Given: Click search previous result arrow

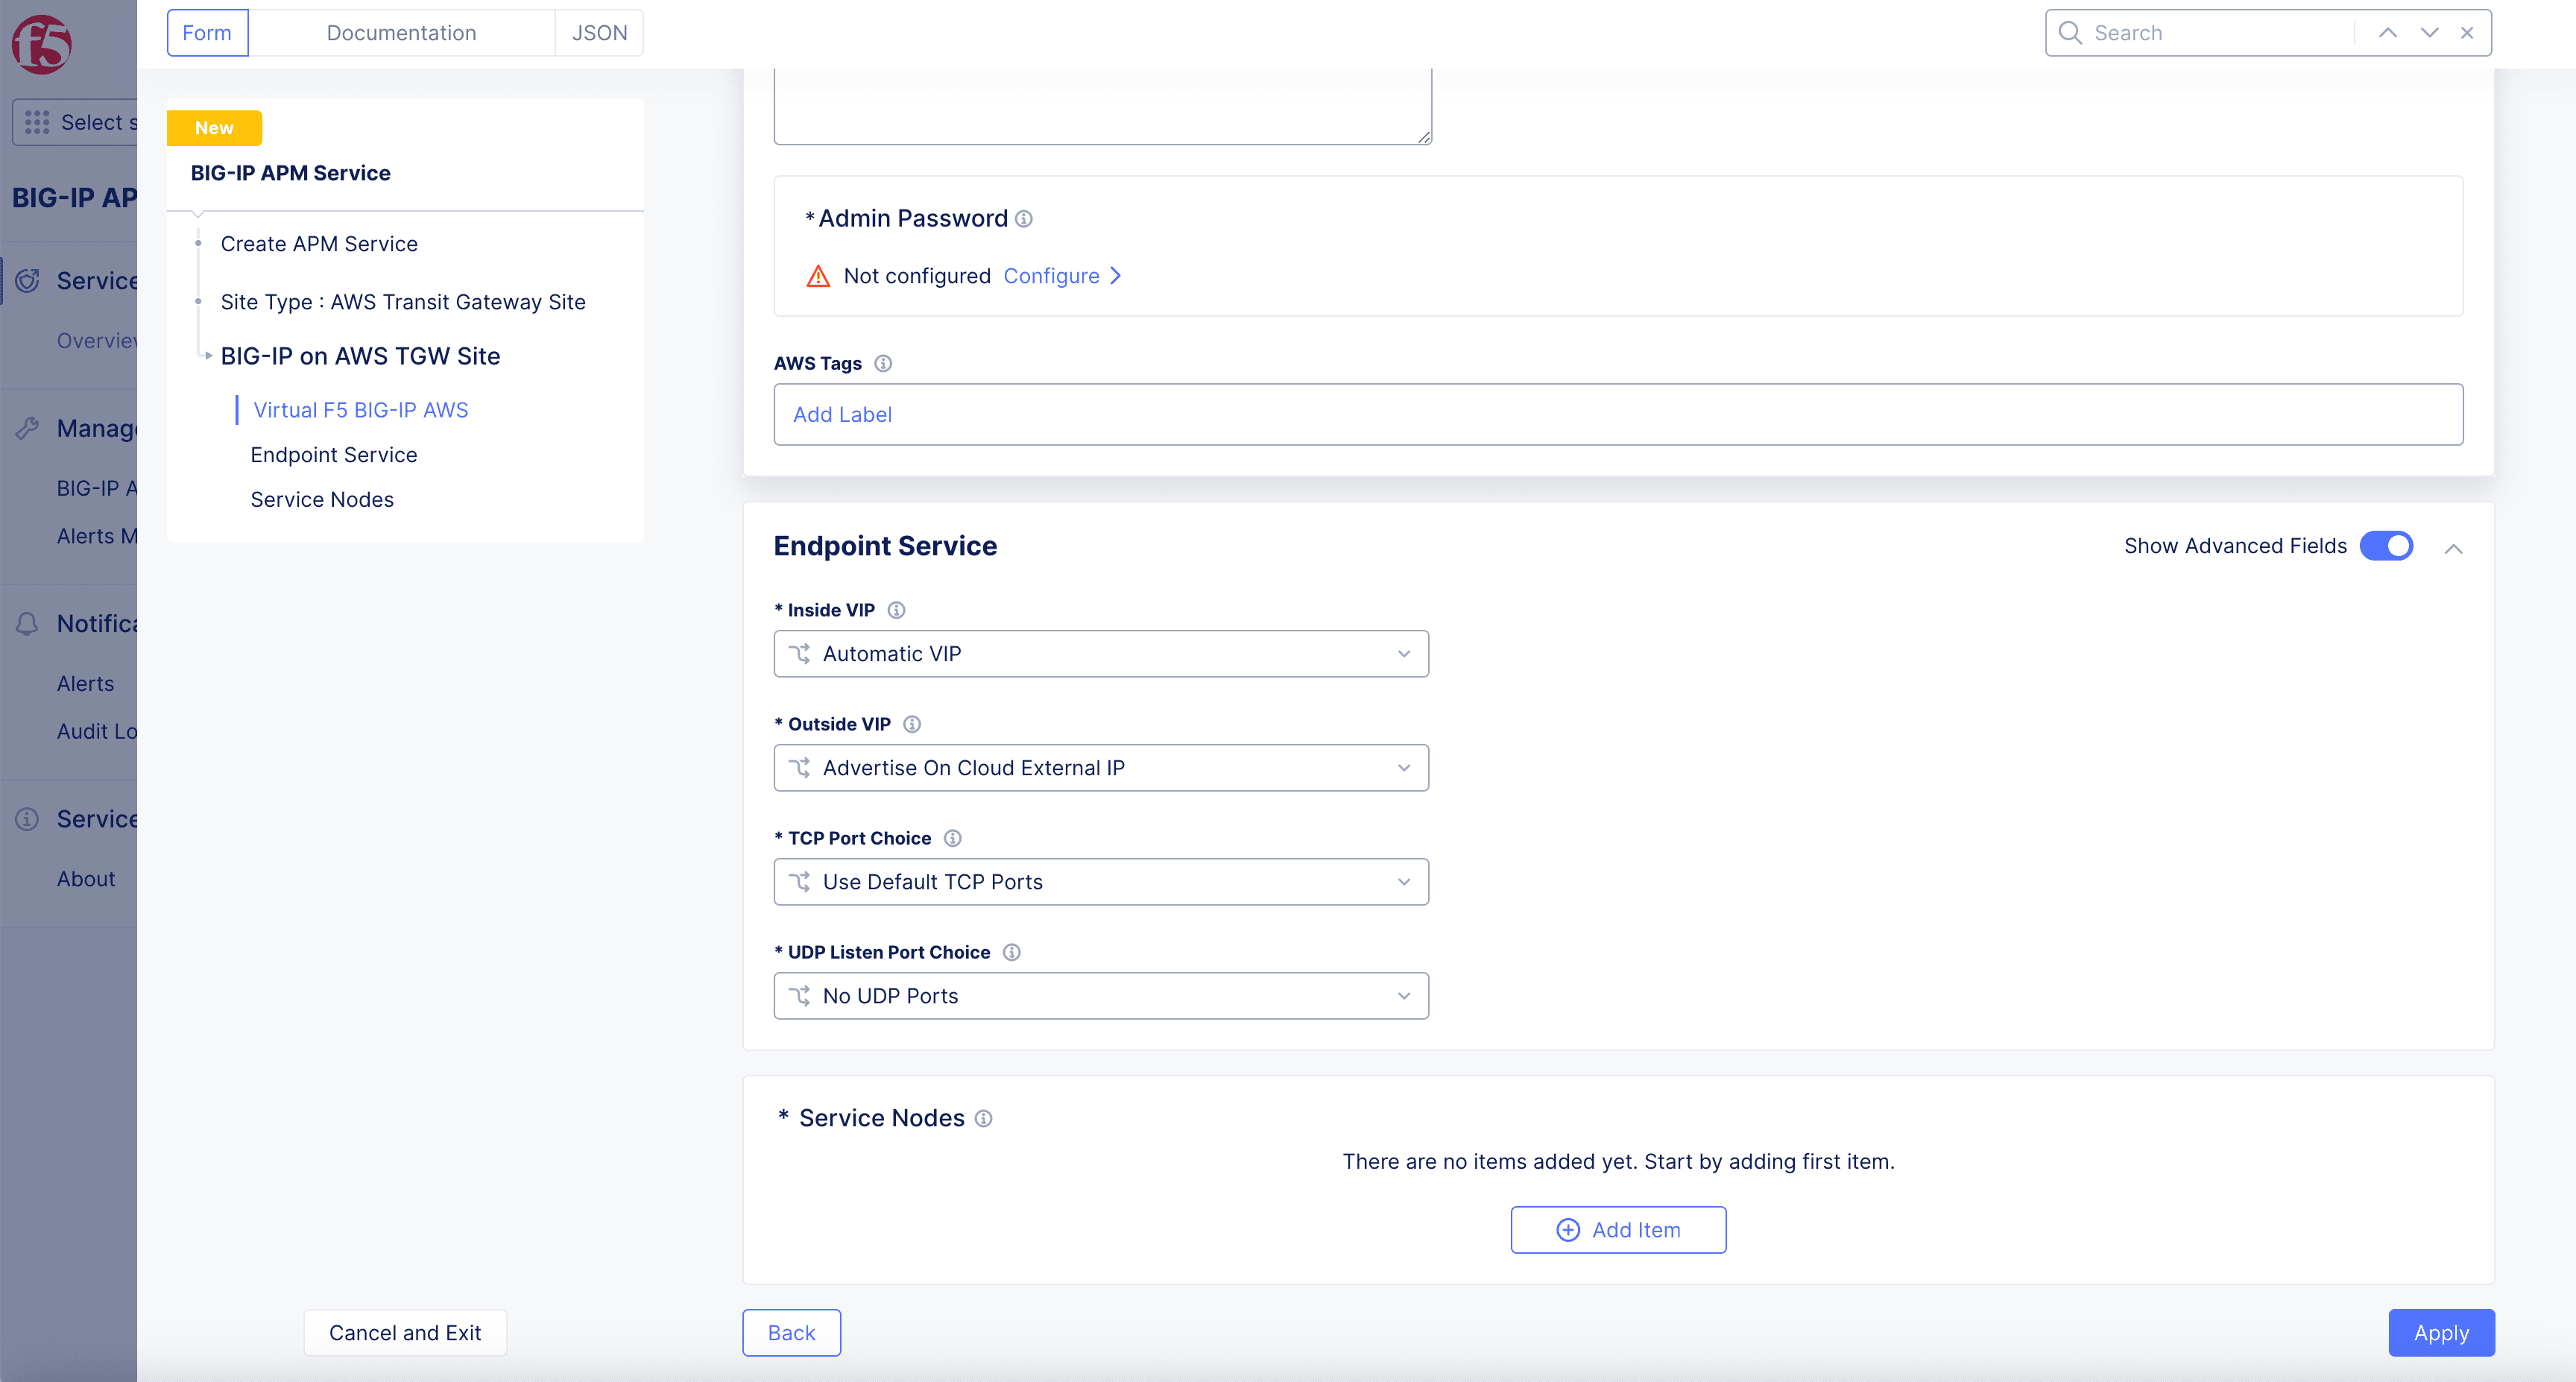Looking at the screenshot, I should [x=2388, y=33].
